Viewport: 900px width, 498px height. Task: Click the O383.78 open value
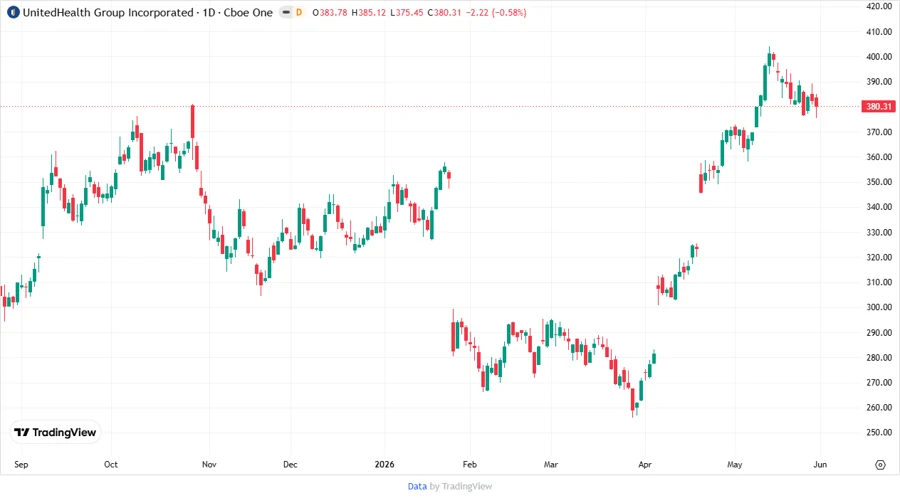(330, 13)
